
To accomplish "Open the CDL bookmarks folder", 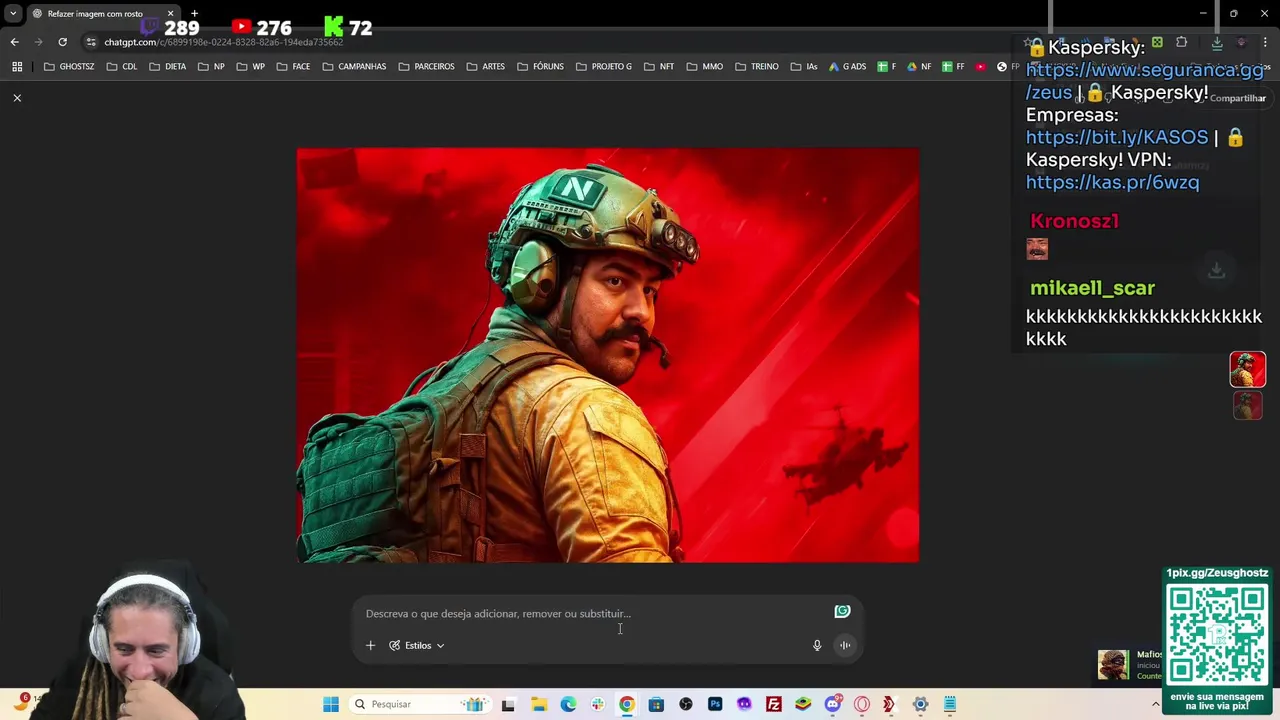I will [122, 67].
